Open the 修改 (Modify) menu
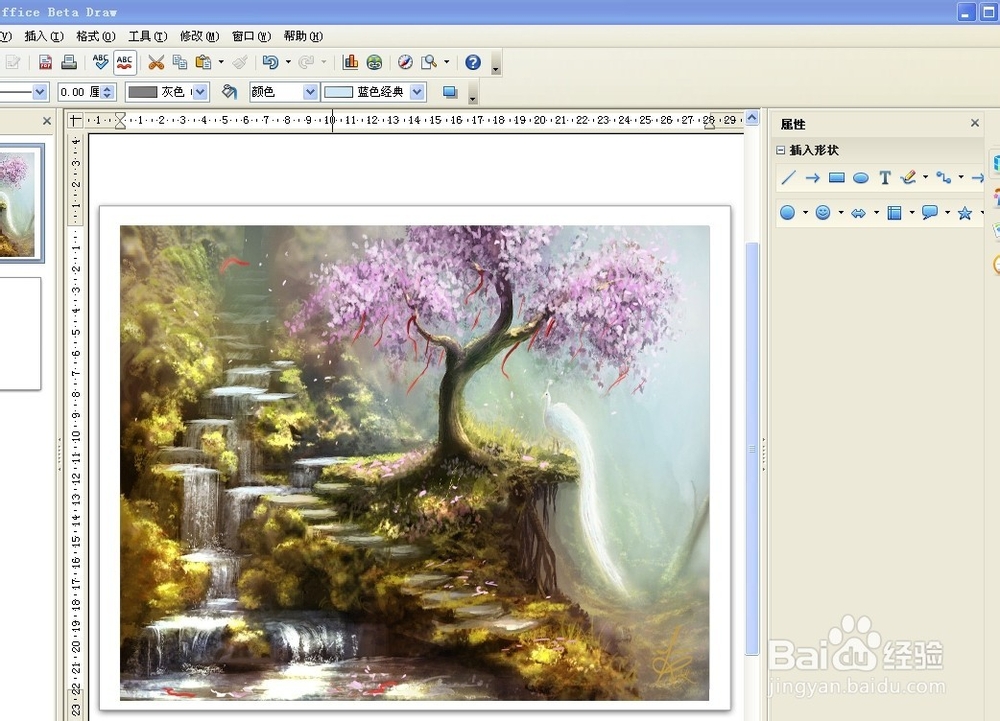This screenshot has height=721, width=1000. point(199,36)
